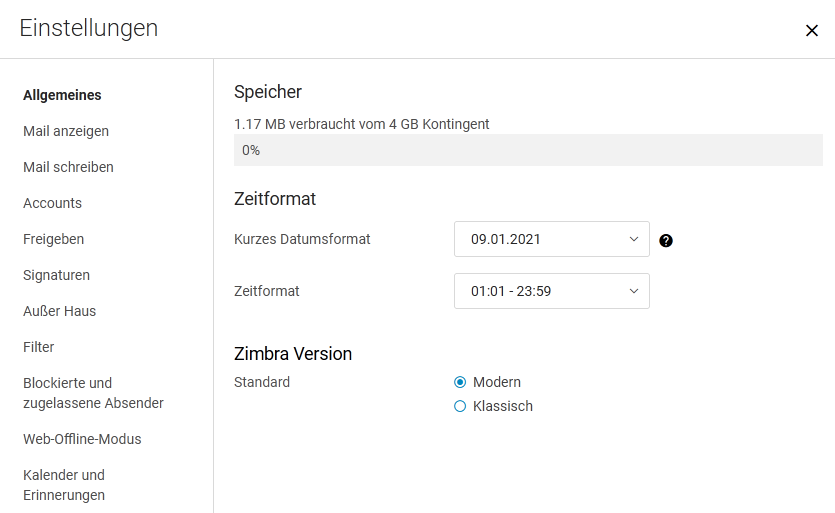The image size is (835, 513).
Task: Select the Klassisch radio button
Action: (460, 406)
